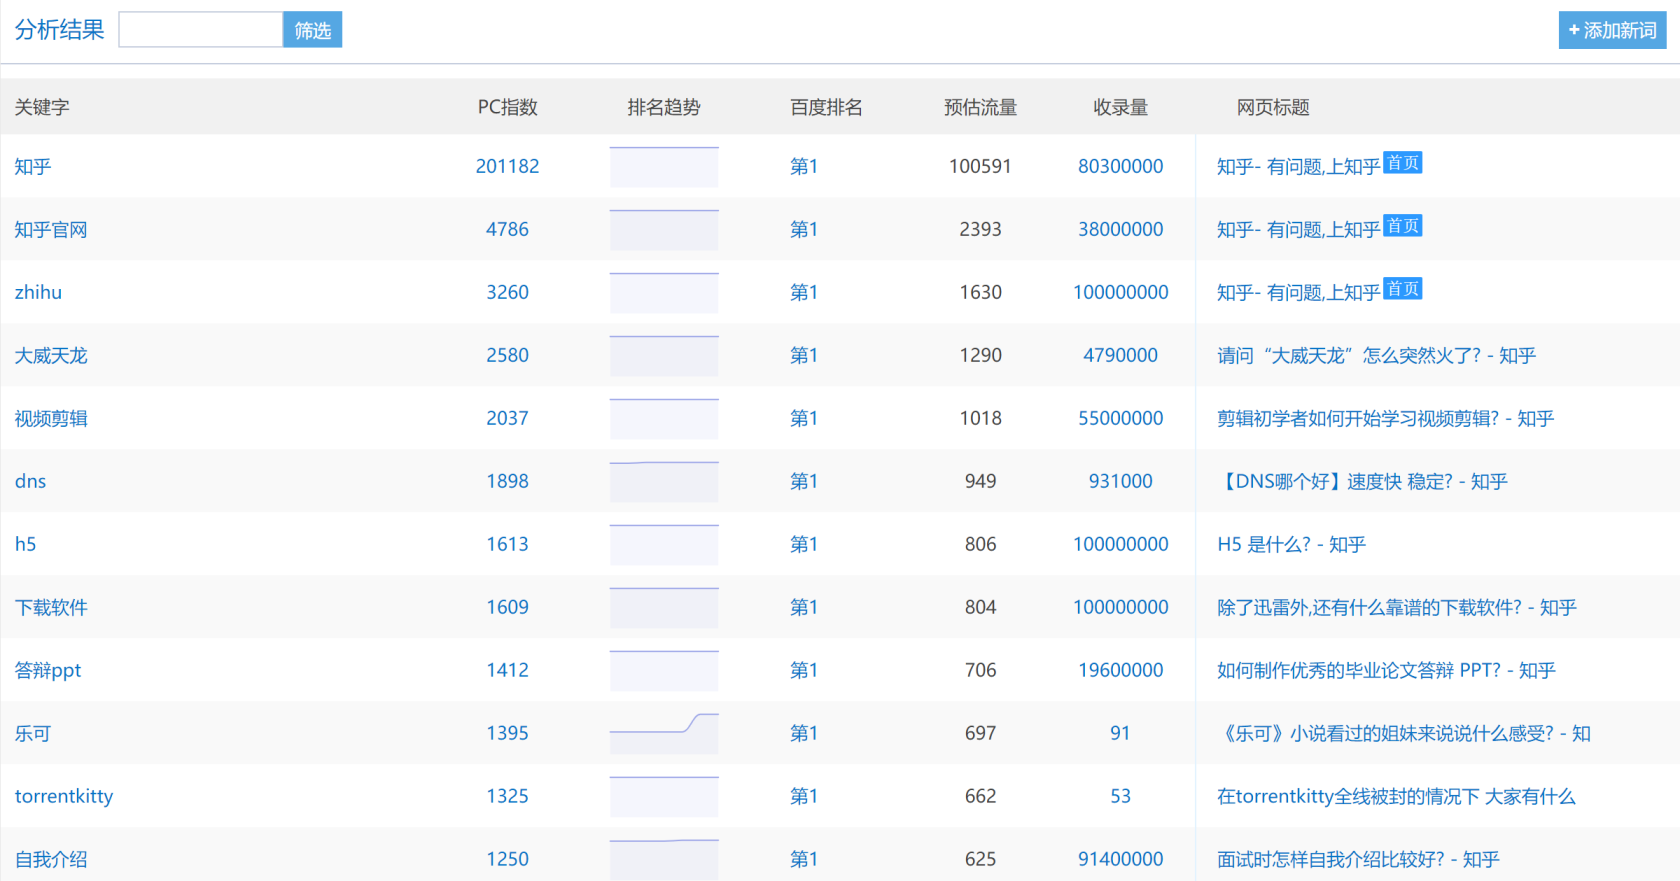Click the 分析结果 heading
The width and height of the screenshot is (1680, 881).
coord(59,30)
